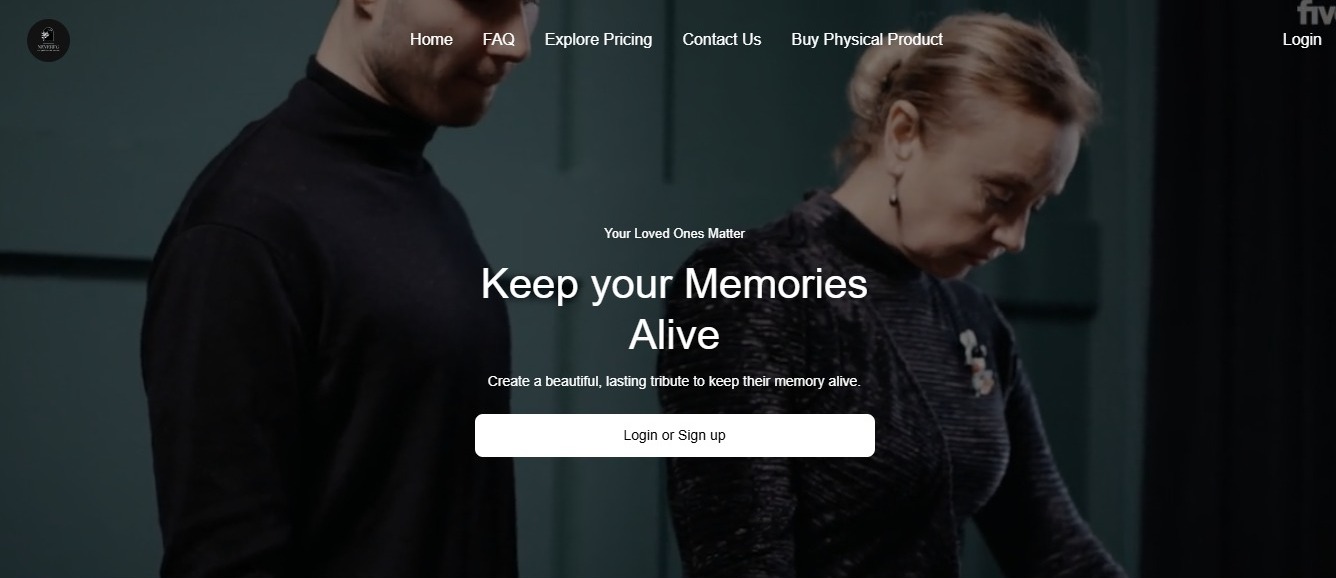
Task: Open the Home navigation link
Action: tap(431, 39)
